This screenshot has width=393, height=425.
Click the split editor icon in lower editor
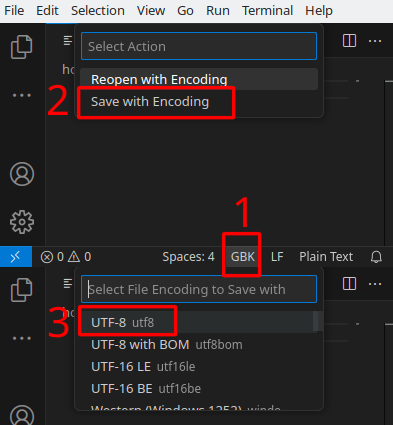(x=349, y=284)
